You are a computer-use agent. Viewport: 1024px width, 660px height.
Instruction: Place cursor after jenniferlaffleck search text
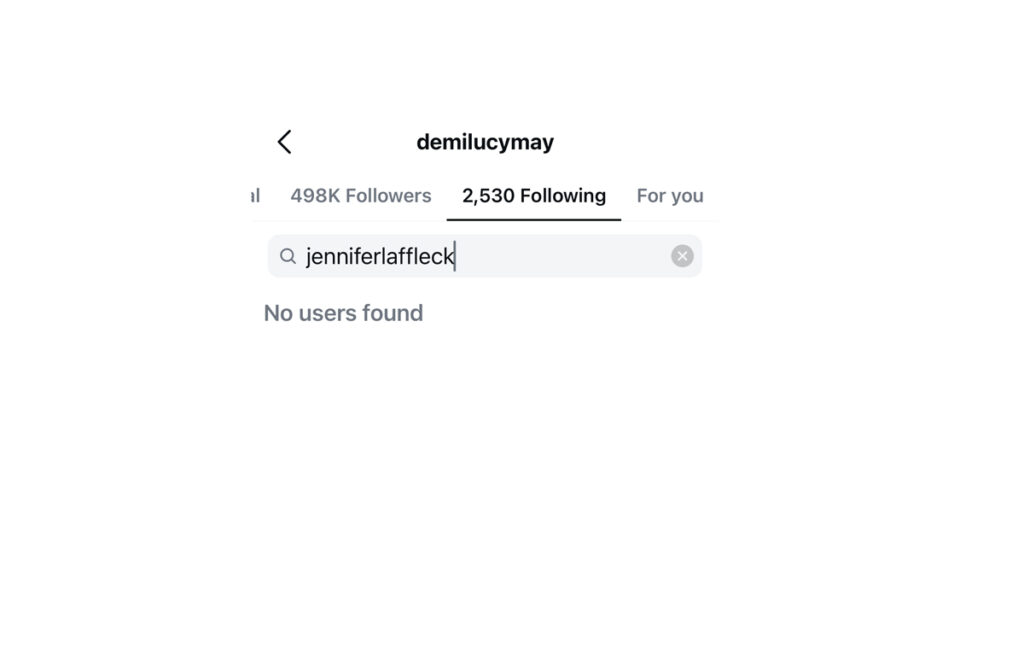coord(456,257)
